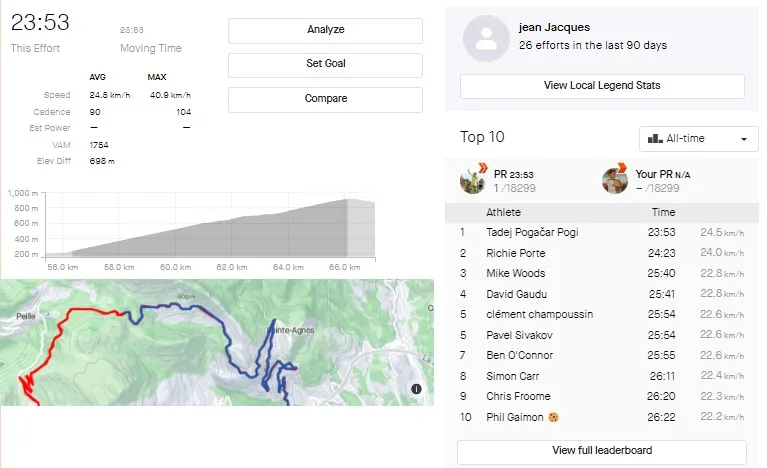767x468 pixels.
Task: Click the Athlete column header
Action: pyautogui.click(x=503, y=212)
